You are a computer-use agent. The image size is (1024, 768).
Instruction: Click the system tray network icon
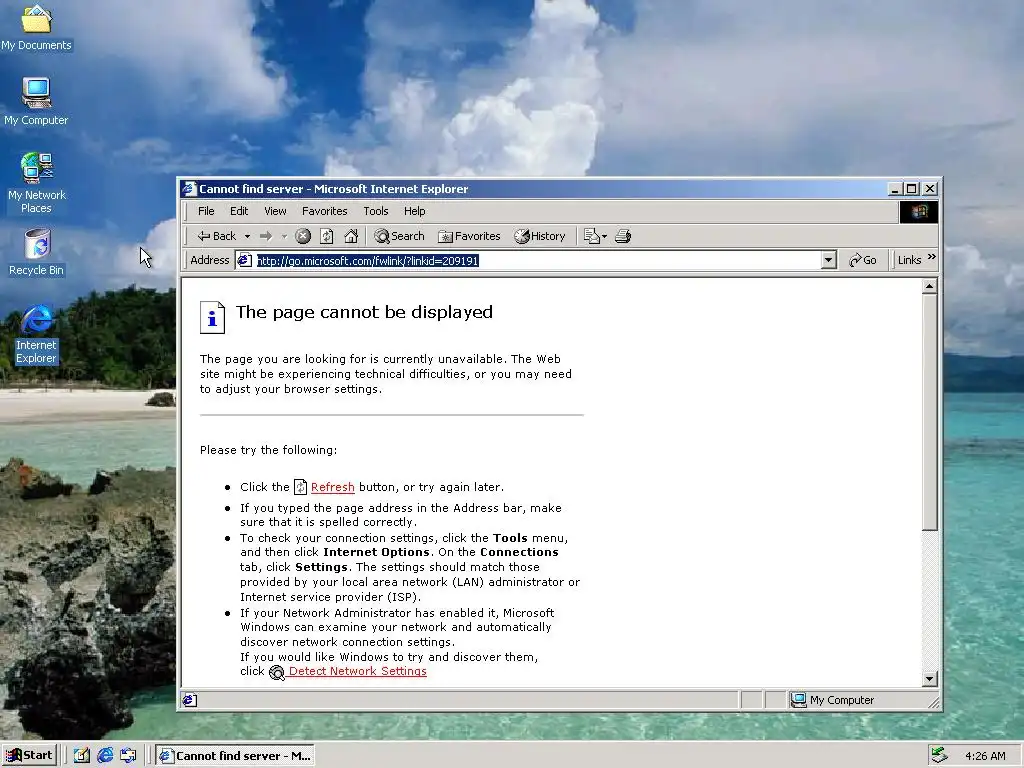[939, 756]
